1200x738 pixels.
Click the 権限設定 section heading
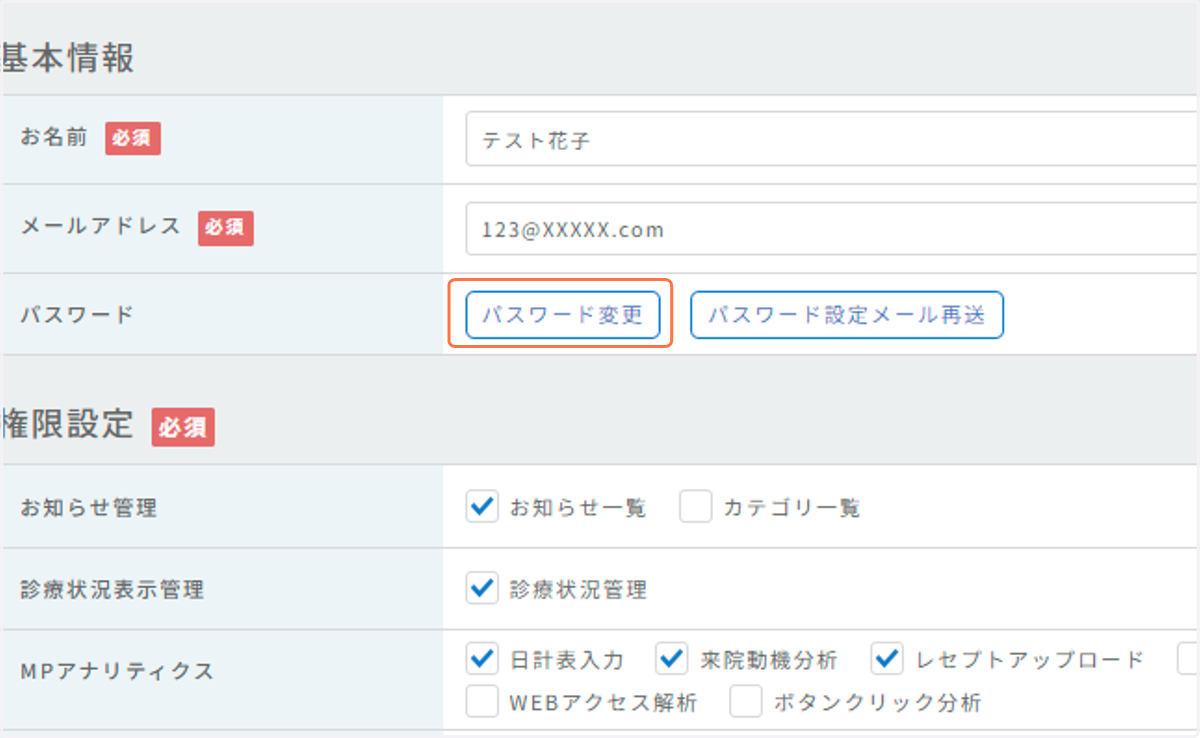[68, 425]
